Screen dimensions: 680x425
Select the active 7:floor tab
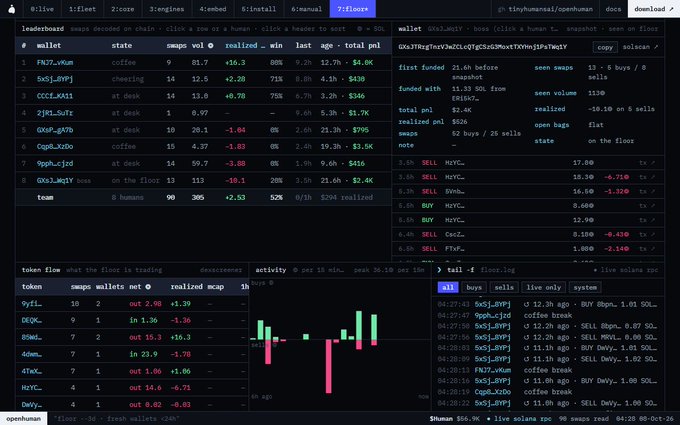pyautogui.click(x=353, y=9)
